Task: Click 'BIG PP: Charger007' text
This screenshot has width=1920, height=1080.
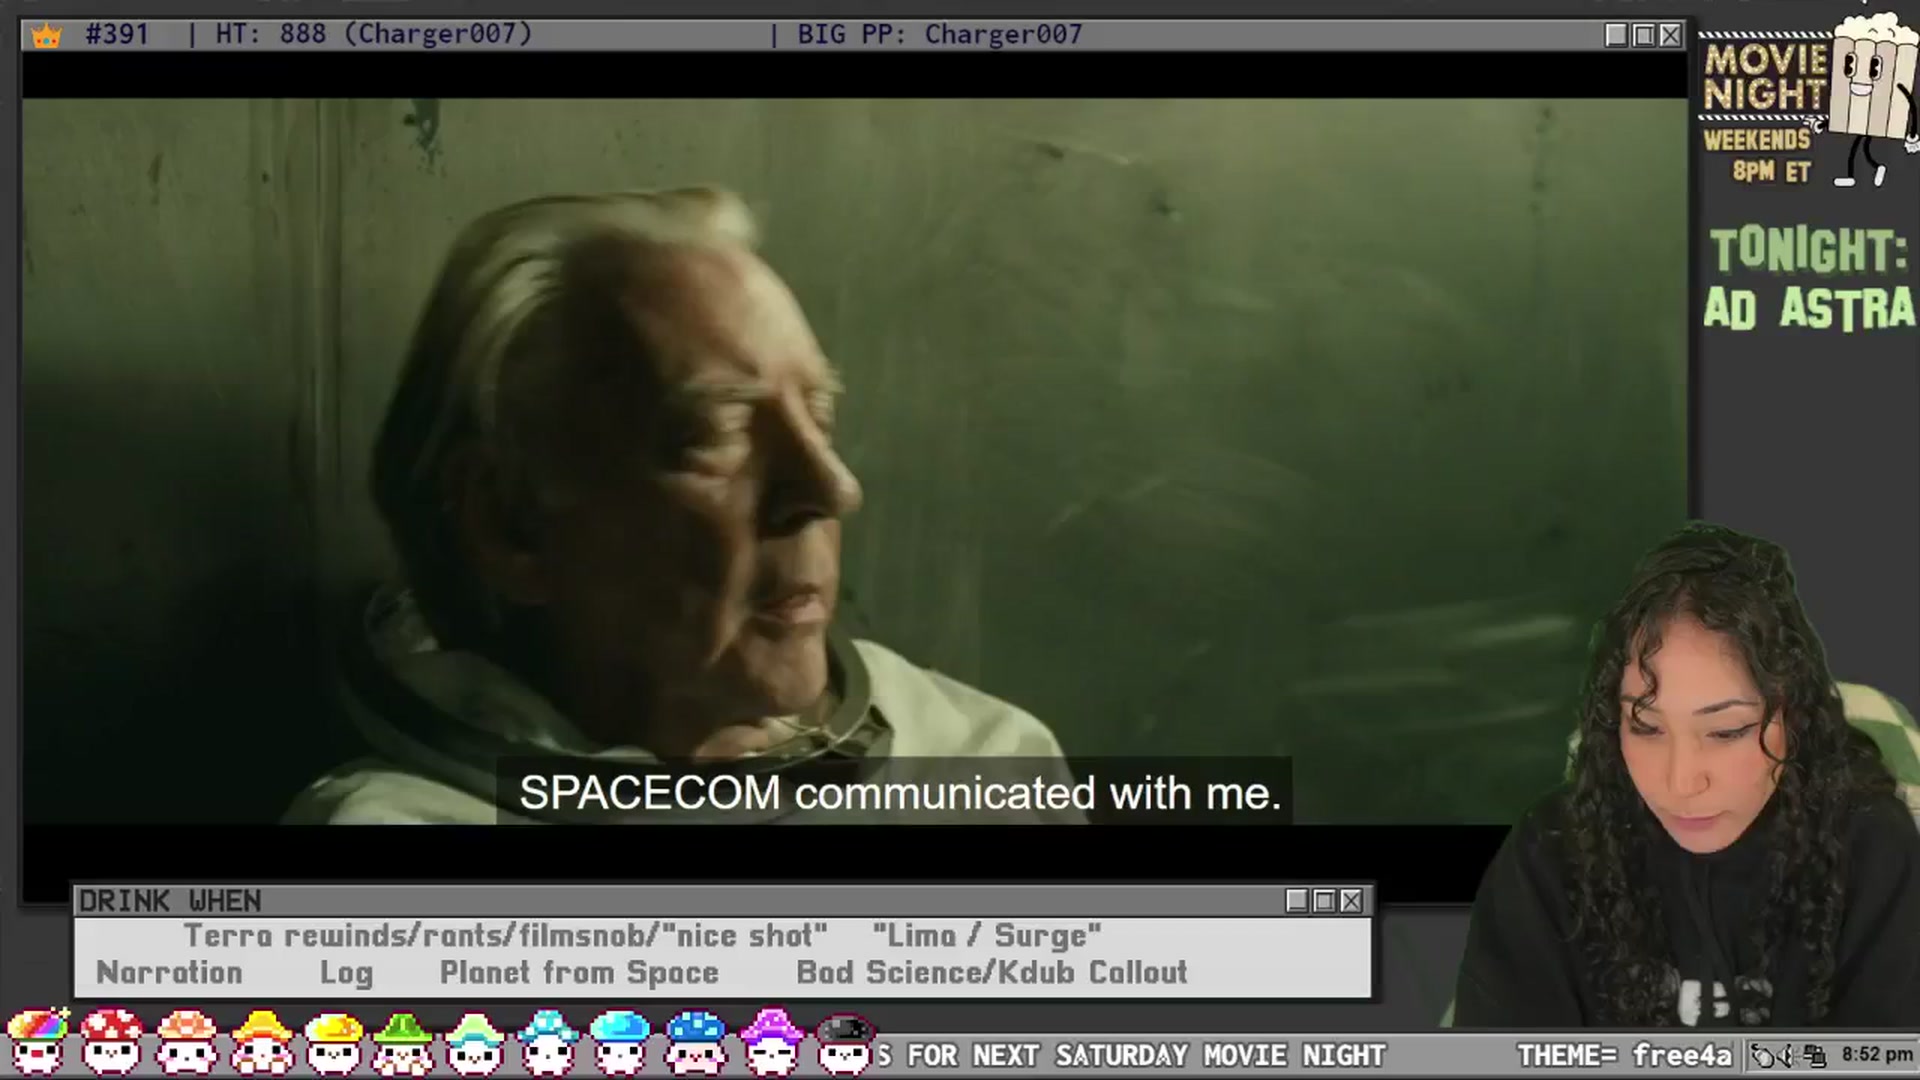Action: (x=940, y=34)
